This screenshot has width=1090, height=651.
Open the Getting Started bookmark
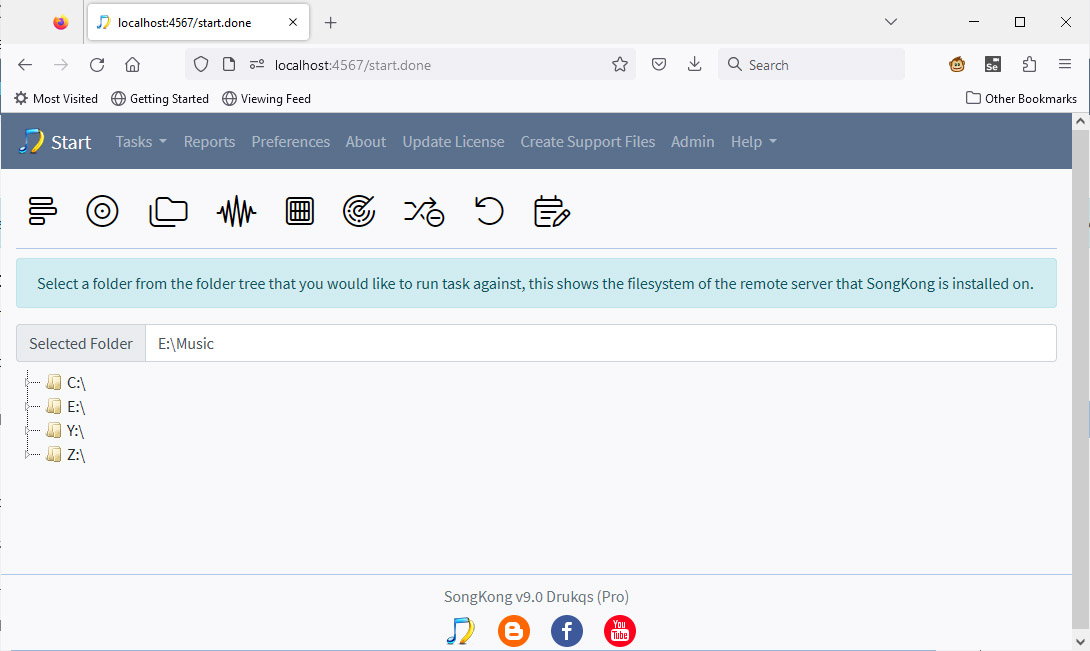click(160, 99)
